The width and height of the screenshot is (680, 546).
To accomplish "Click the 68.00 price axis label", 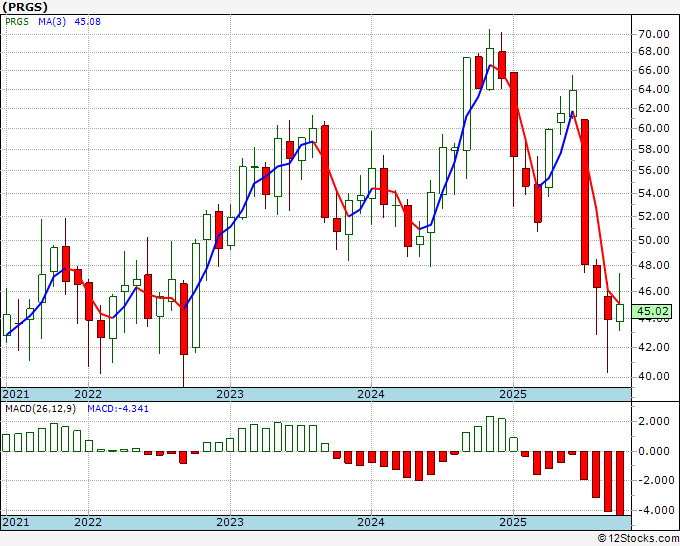I will pos(654,52).
